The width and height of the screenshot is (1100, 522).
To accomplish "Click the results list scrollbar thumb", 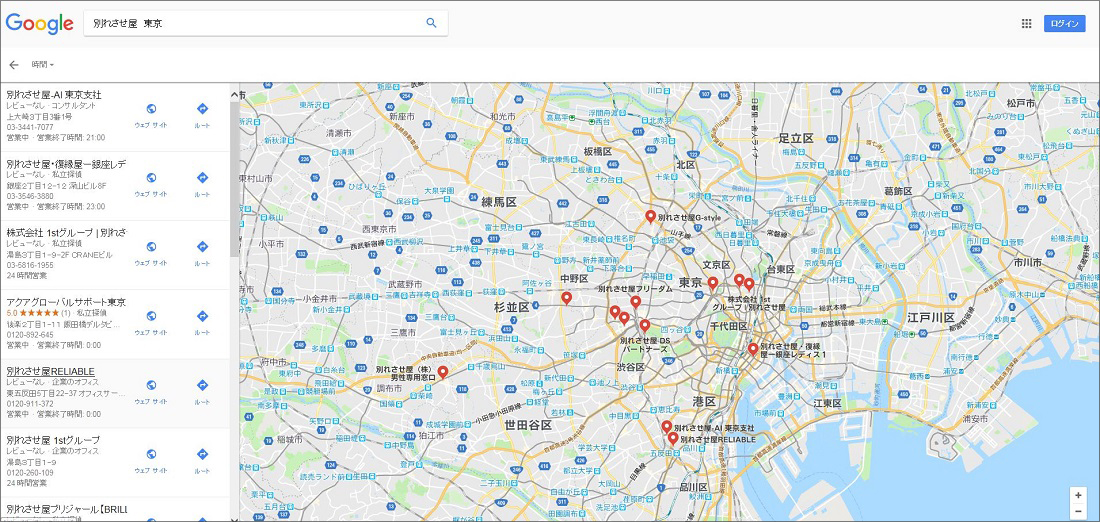I will [234, 179].
